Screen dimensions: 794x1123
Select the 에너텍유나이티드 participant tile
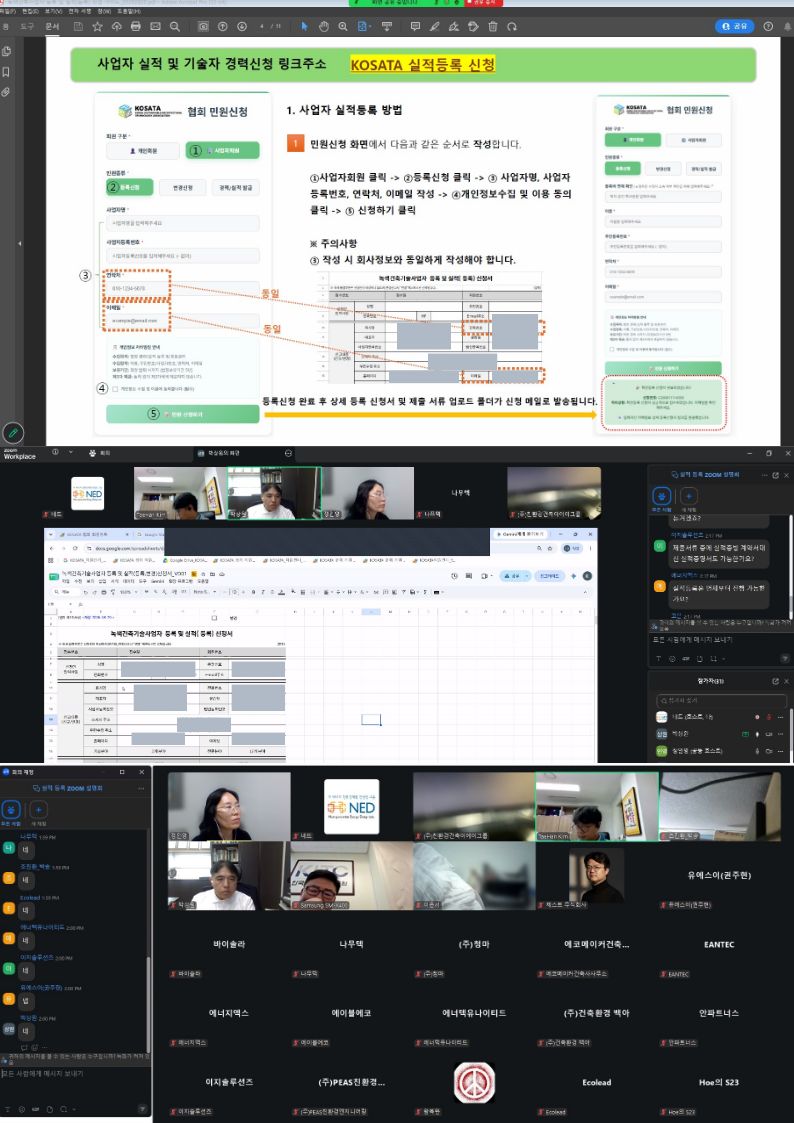[x=474, y=1013]
